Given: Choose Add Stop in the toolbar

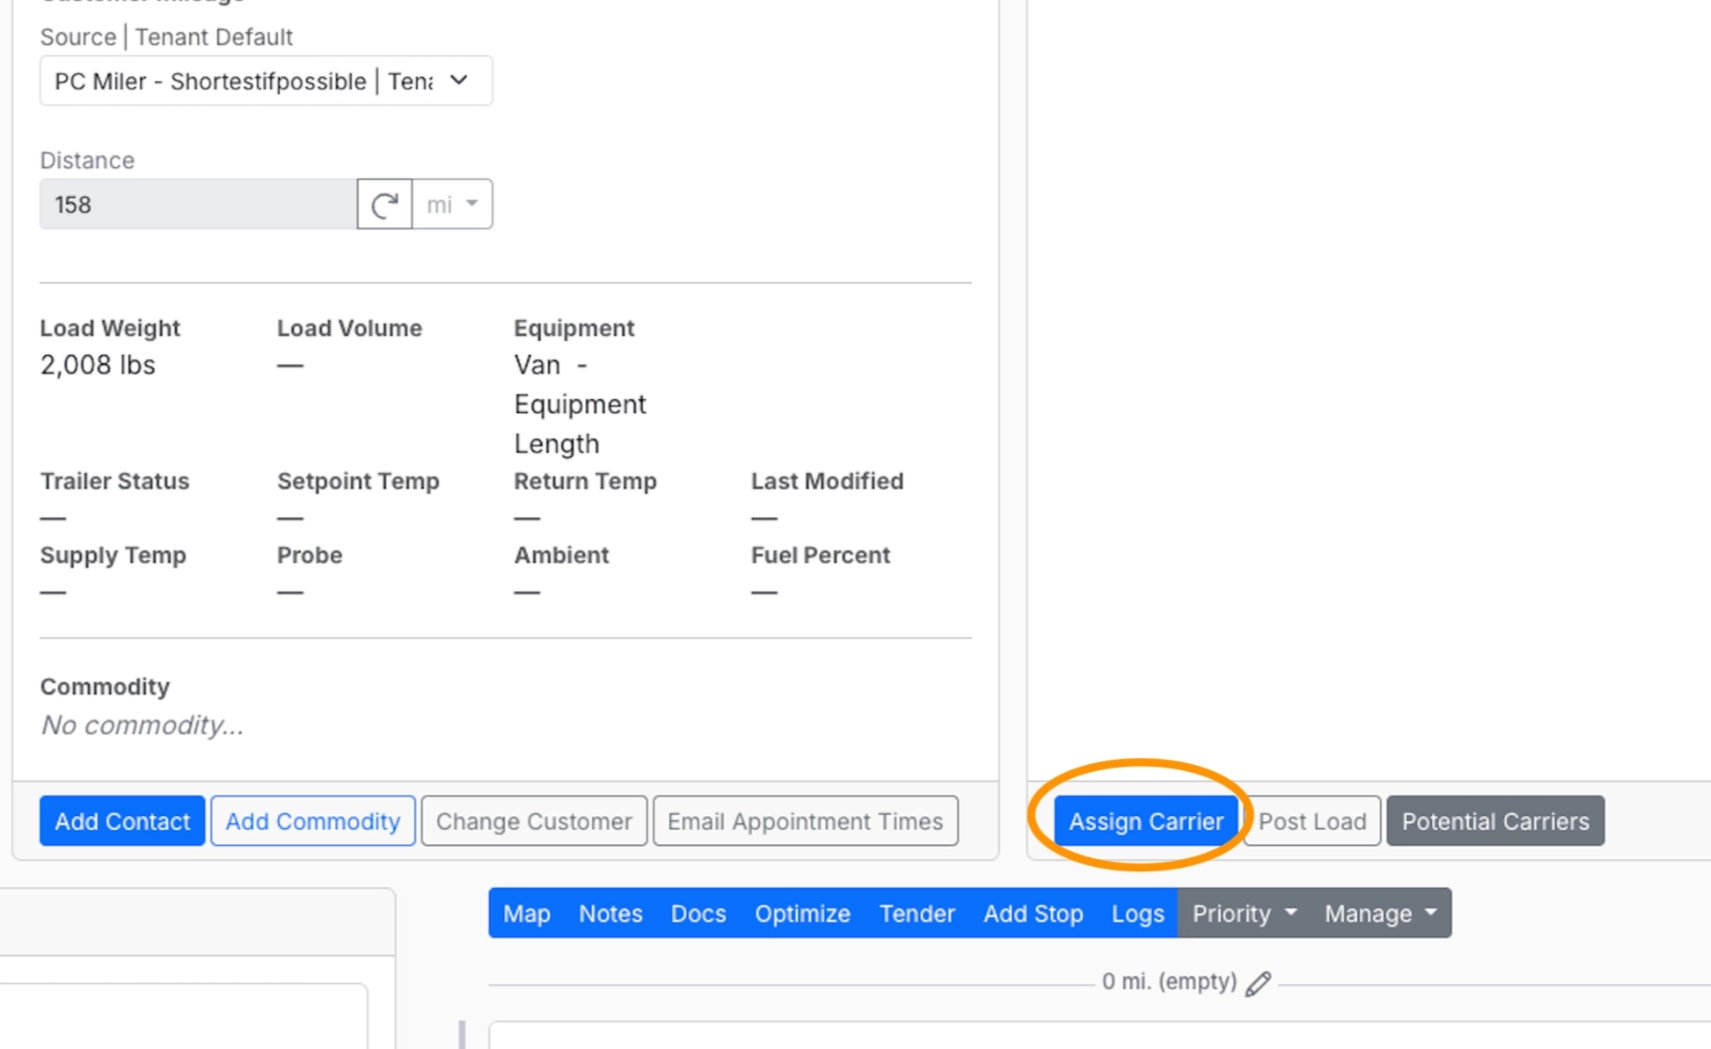Looking at the screenshot, I should click(x=1033, y=913).
